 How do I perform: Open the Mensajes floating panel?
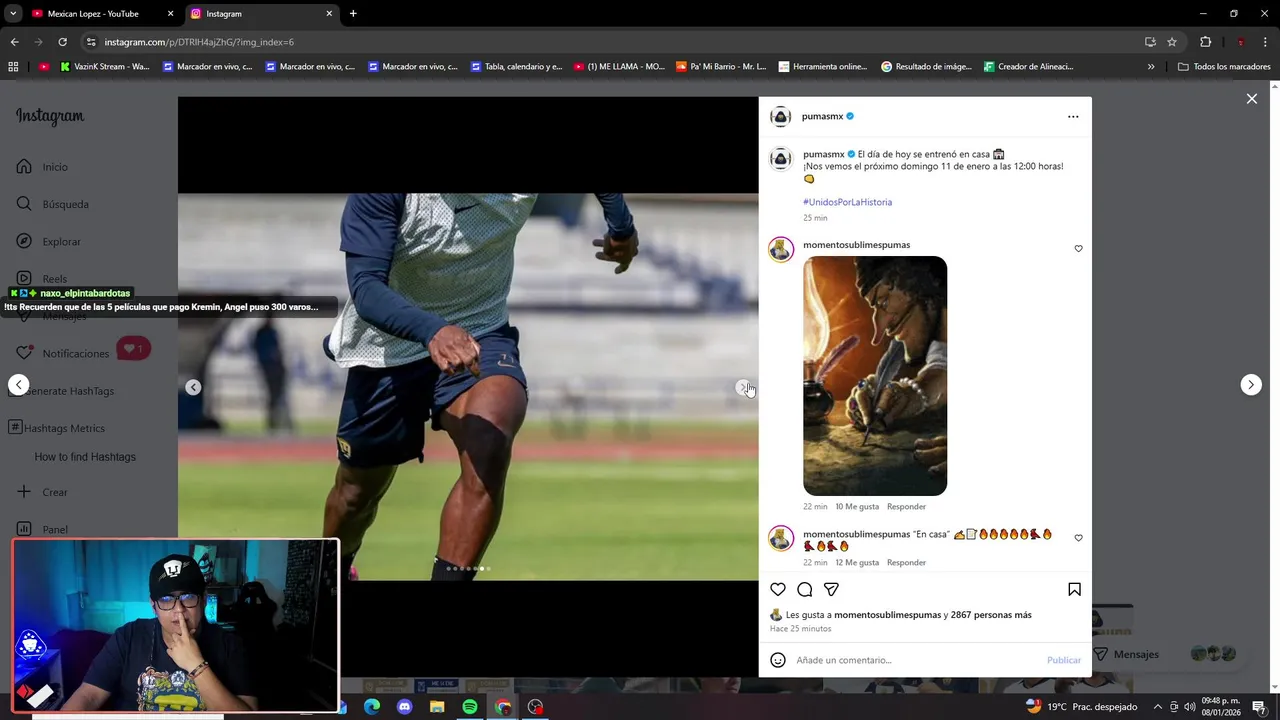[x=1165, y=654]
